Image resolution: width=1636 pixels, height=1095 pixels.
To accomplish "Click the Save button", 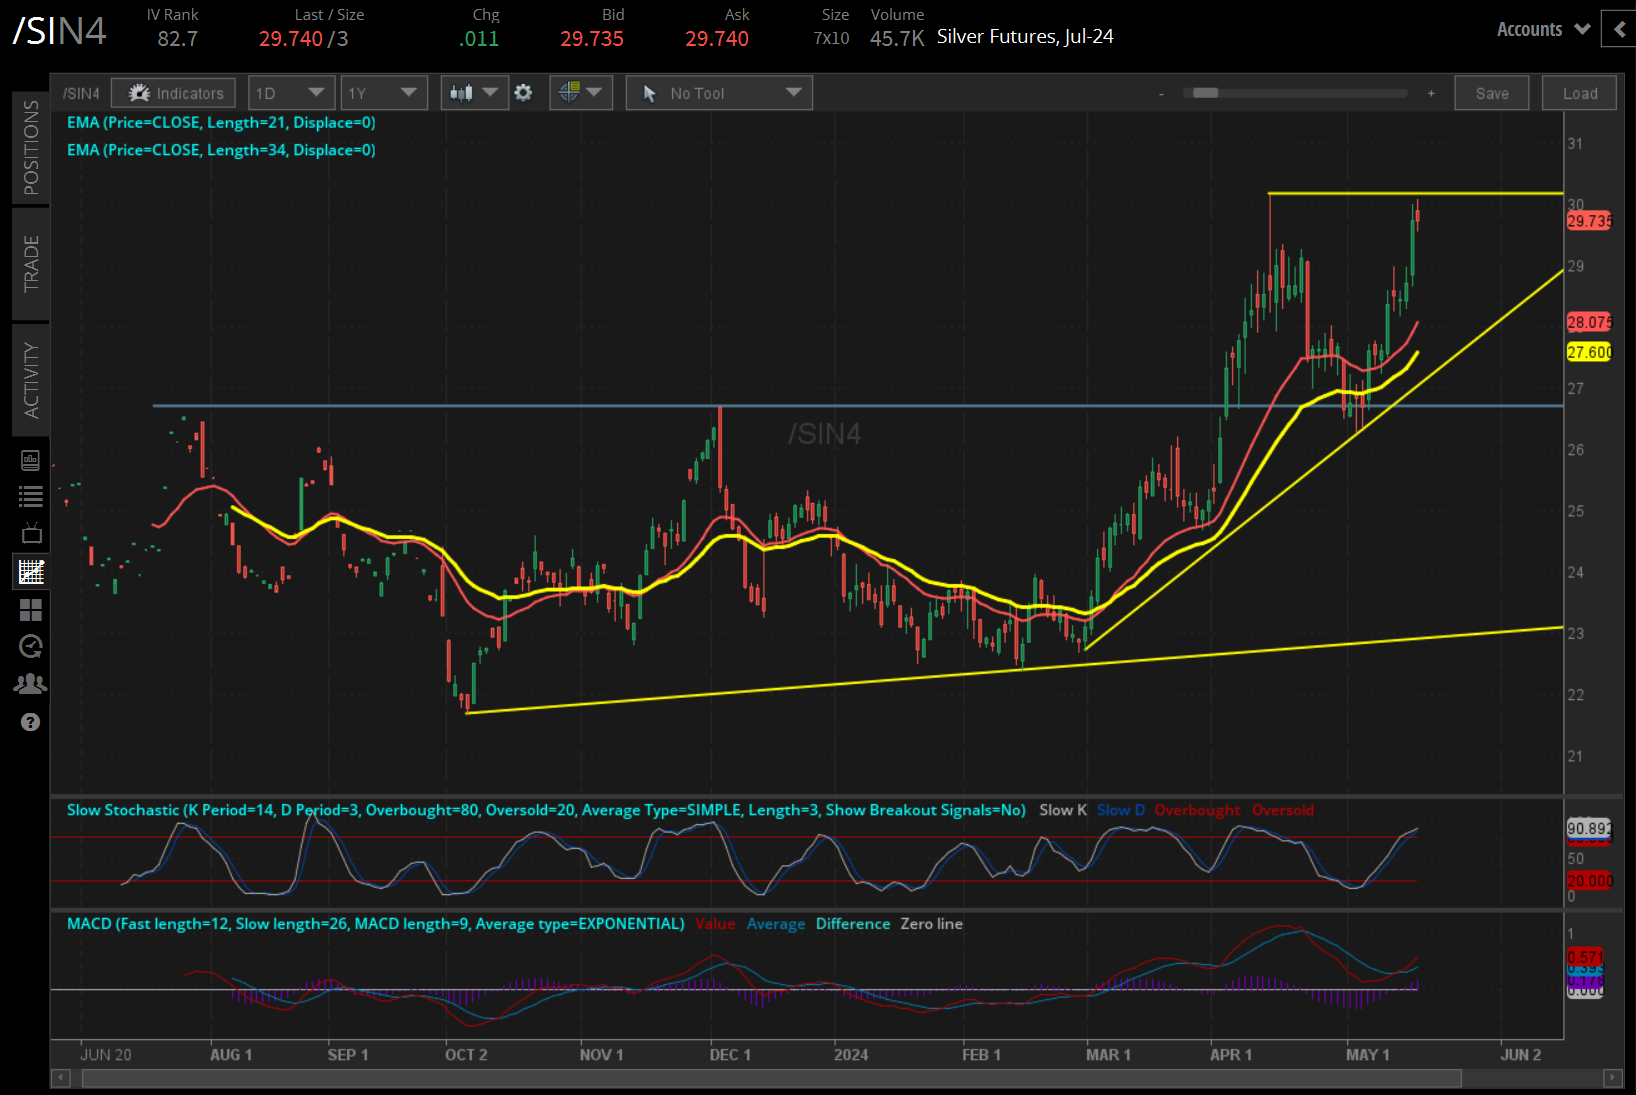I will coord(1491,92).
